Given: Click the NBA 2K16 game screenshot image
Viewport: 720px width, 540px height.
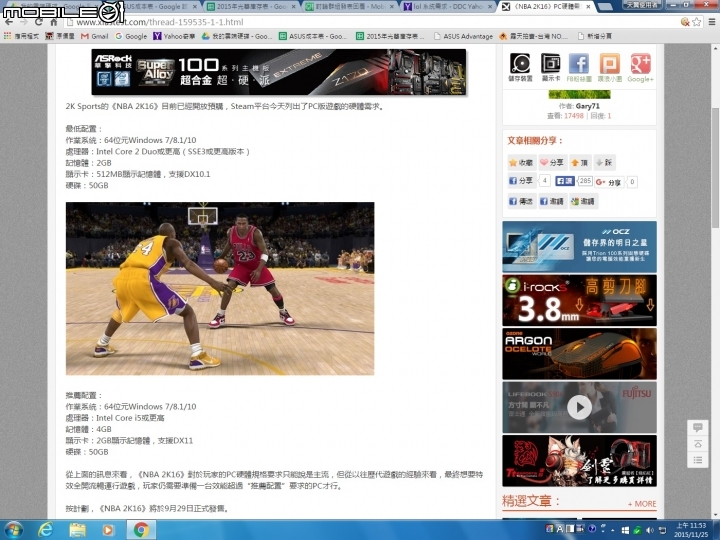Looking at the screenshot, I should click(x=220, y=288).
